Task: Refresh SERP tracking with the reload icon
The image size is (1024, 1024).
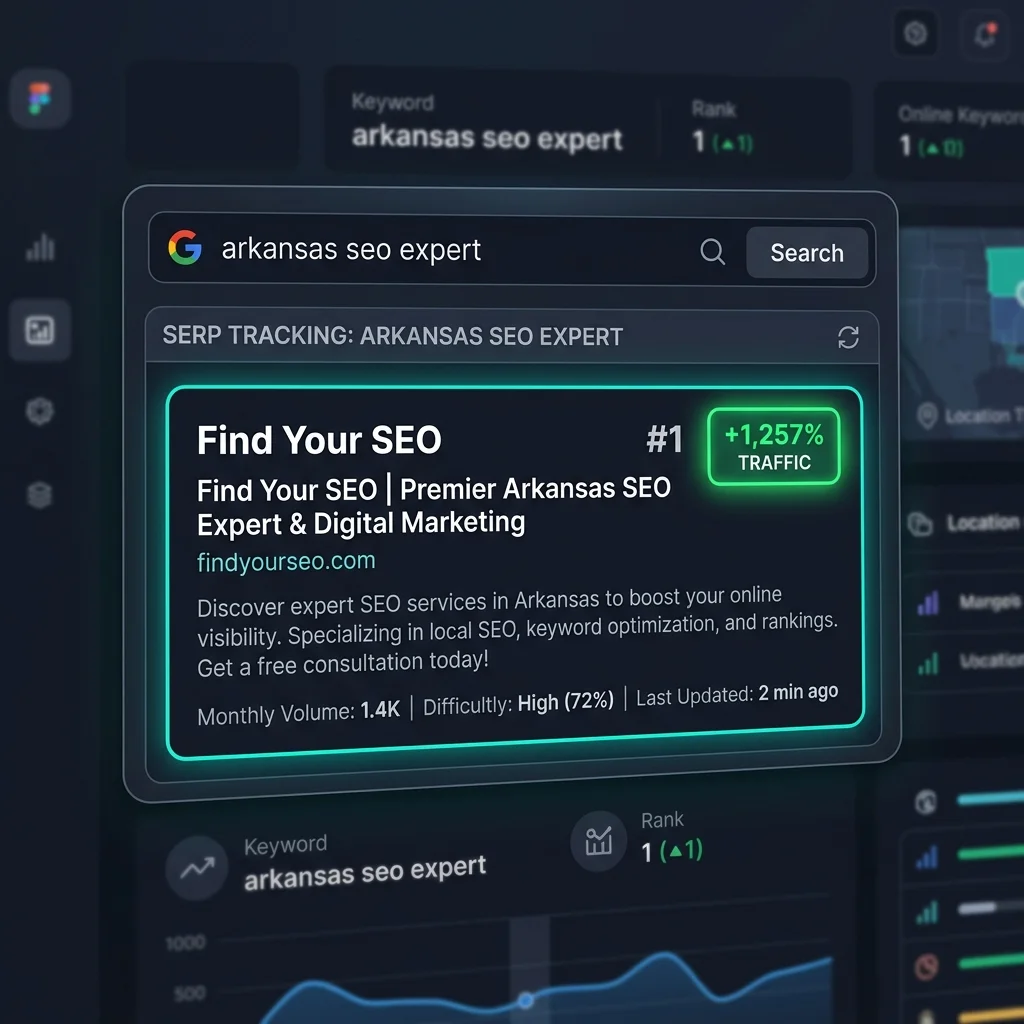Action: (x=848, y=338)
